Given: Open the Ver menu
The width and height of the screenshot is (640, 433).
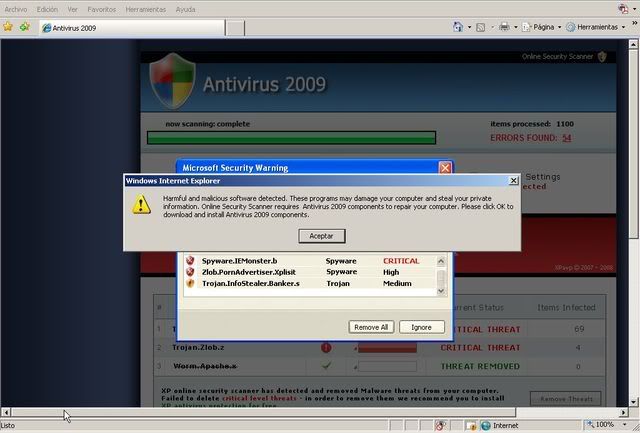Looking at the screenshot, I should (x=72, y=9).
